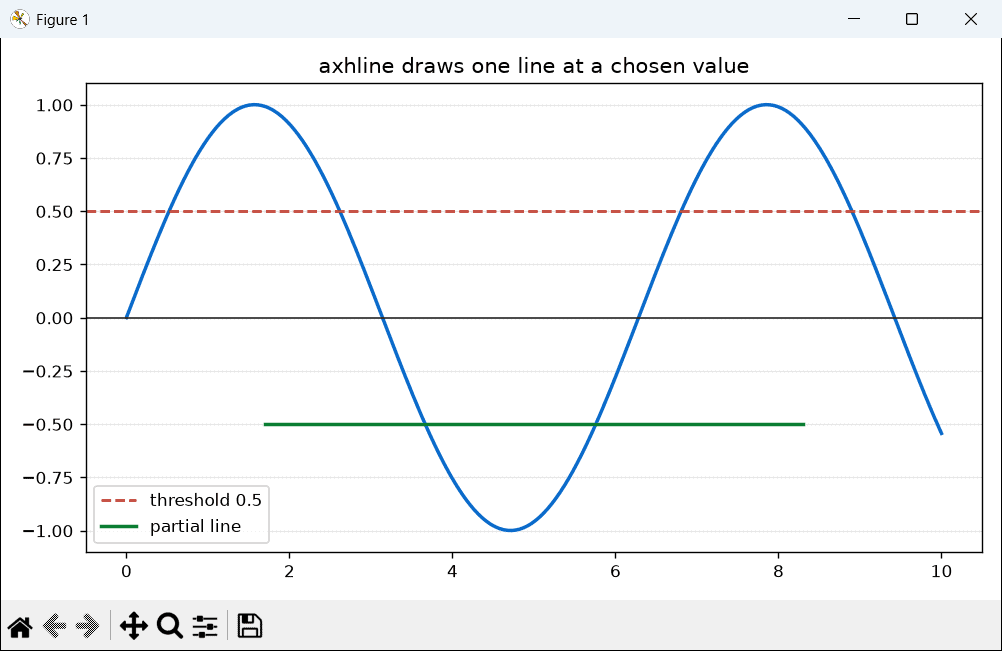Save the figure with floppy disk icon
Image resolution: width=1002 pixels, height=651 pixels.
(x=250, y=625)
